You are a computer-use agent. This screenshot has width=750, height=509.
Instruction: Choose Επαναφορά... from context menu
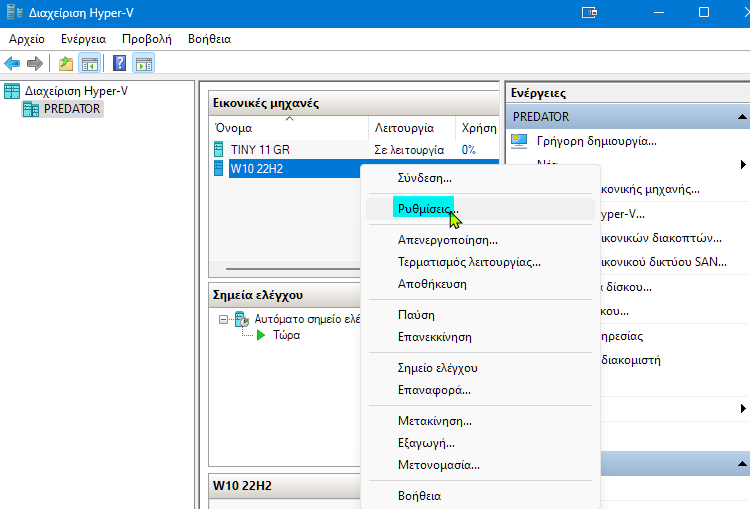pos(480,390)
